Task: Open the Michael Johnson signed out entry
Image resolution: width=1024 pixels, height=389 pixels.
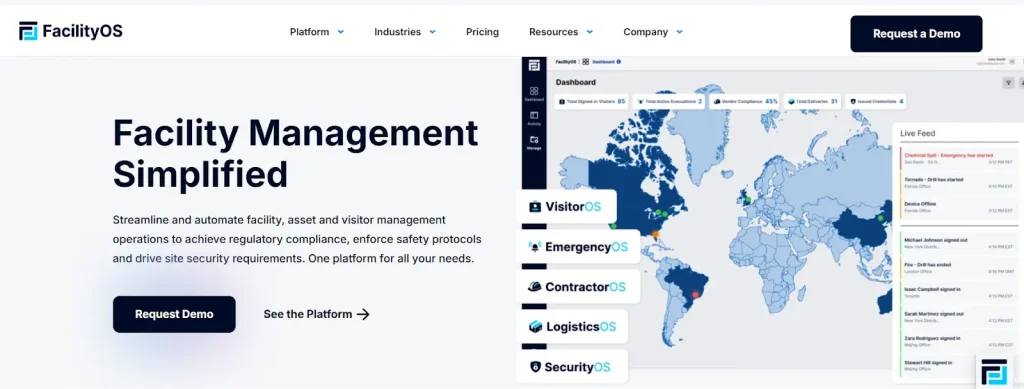Action: (x=958, y=243)
